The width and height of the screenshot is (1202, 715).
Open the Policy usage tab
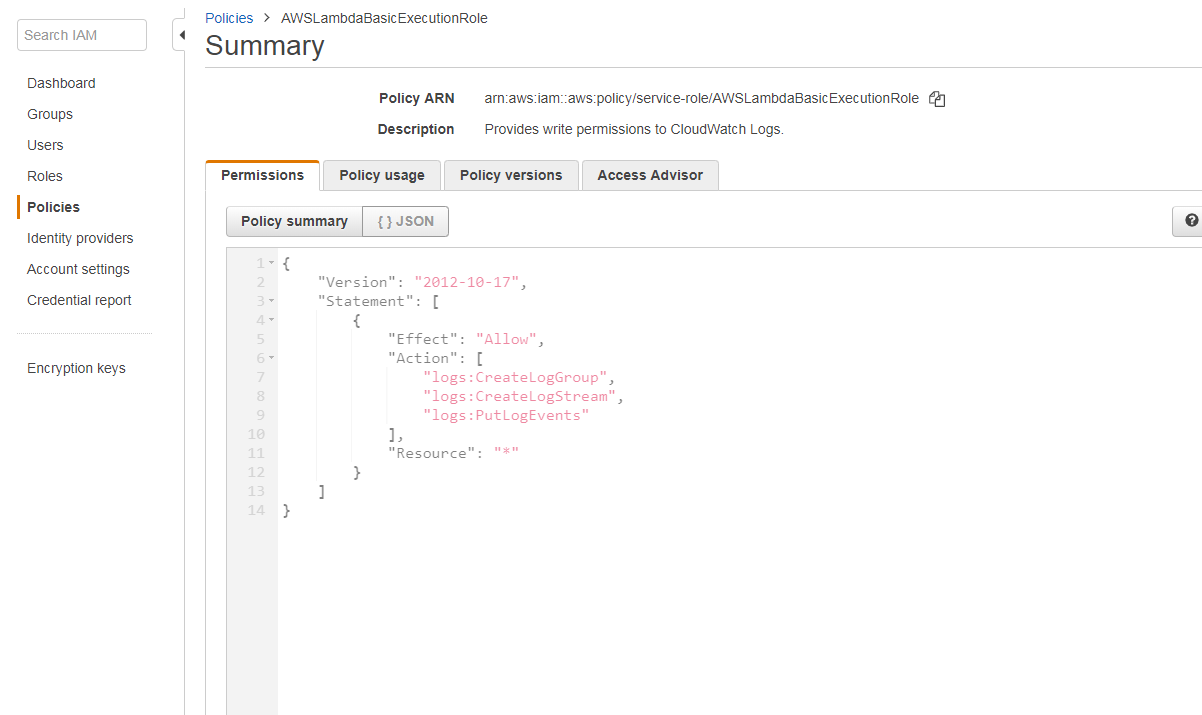point(382,175)
